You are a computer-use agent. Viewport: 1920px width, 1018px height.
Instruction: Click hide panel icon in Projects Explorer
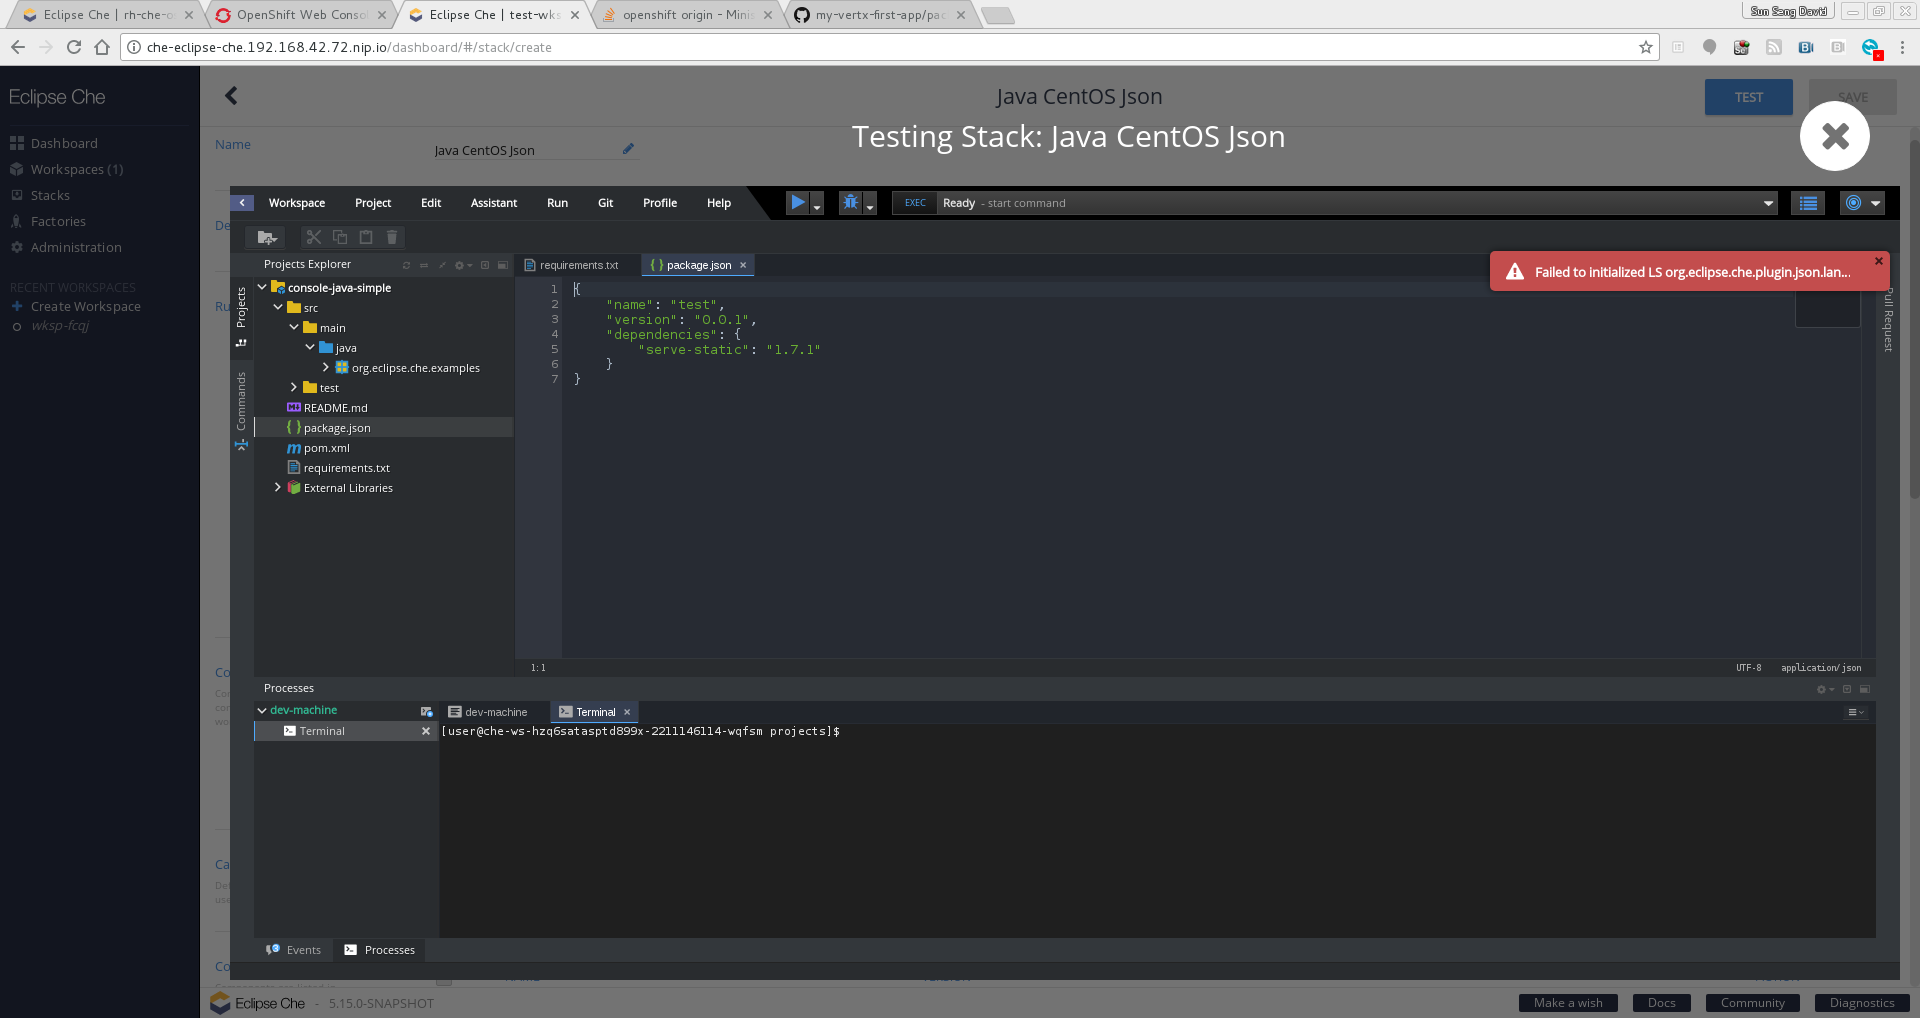point(485,265)
